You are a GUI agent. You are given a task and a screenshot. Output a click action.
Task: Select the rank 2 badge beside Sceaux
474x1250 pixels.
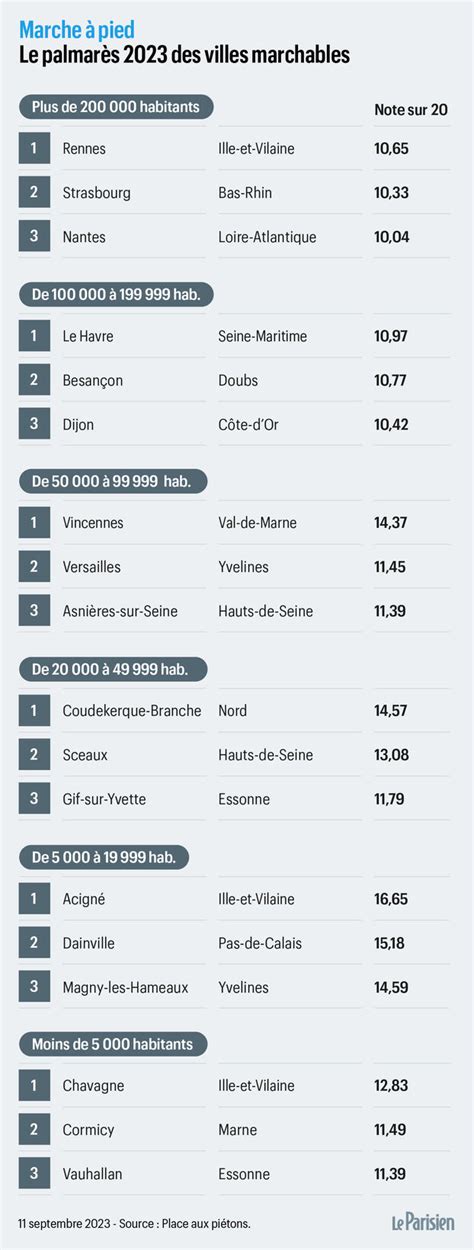tap(34, 754)
